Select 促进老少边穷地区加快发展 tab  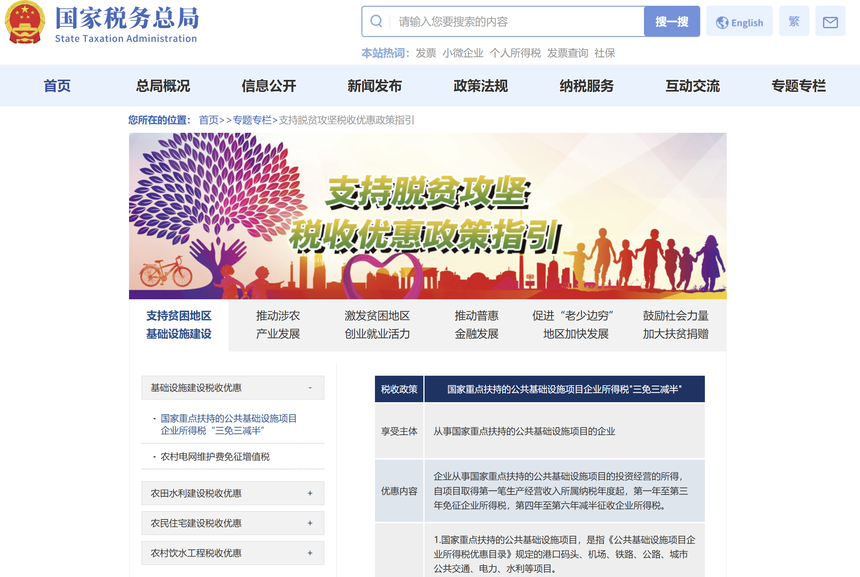pyautogui.click(x=575, y=325)
